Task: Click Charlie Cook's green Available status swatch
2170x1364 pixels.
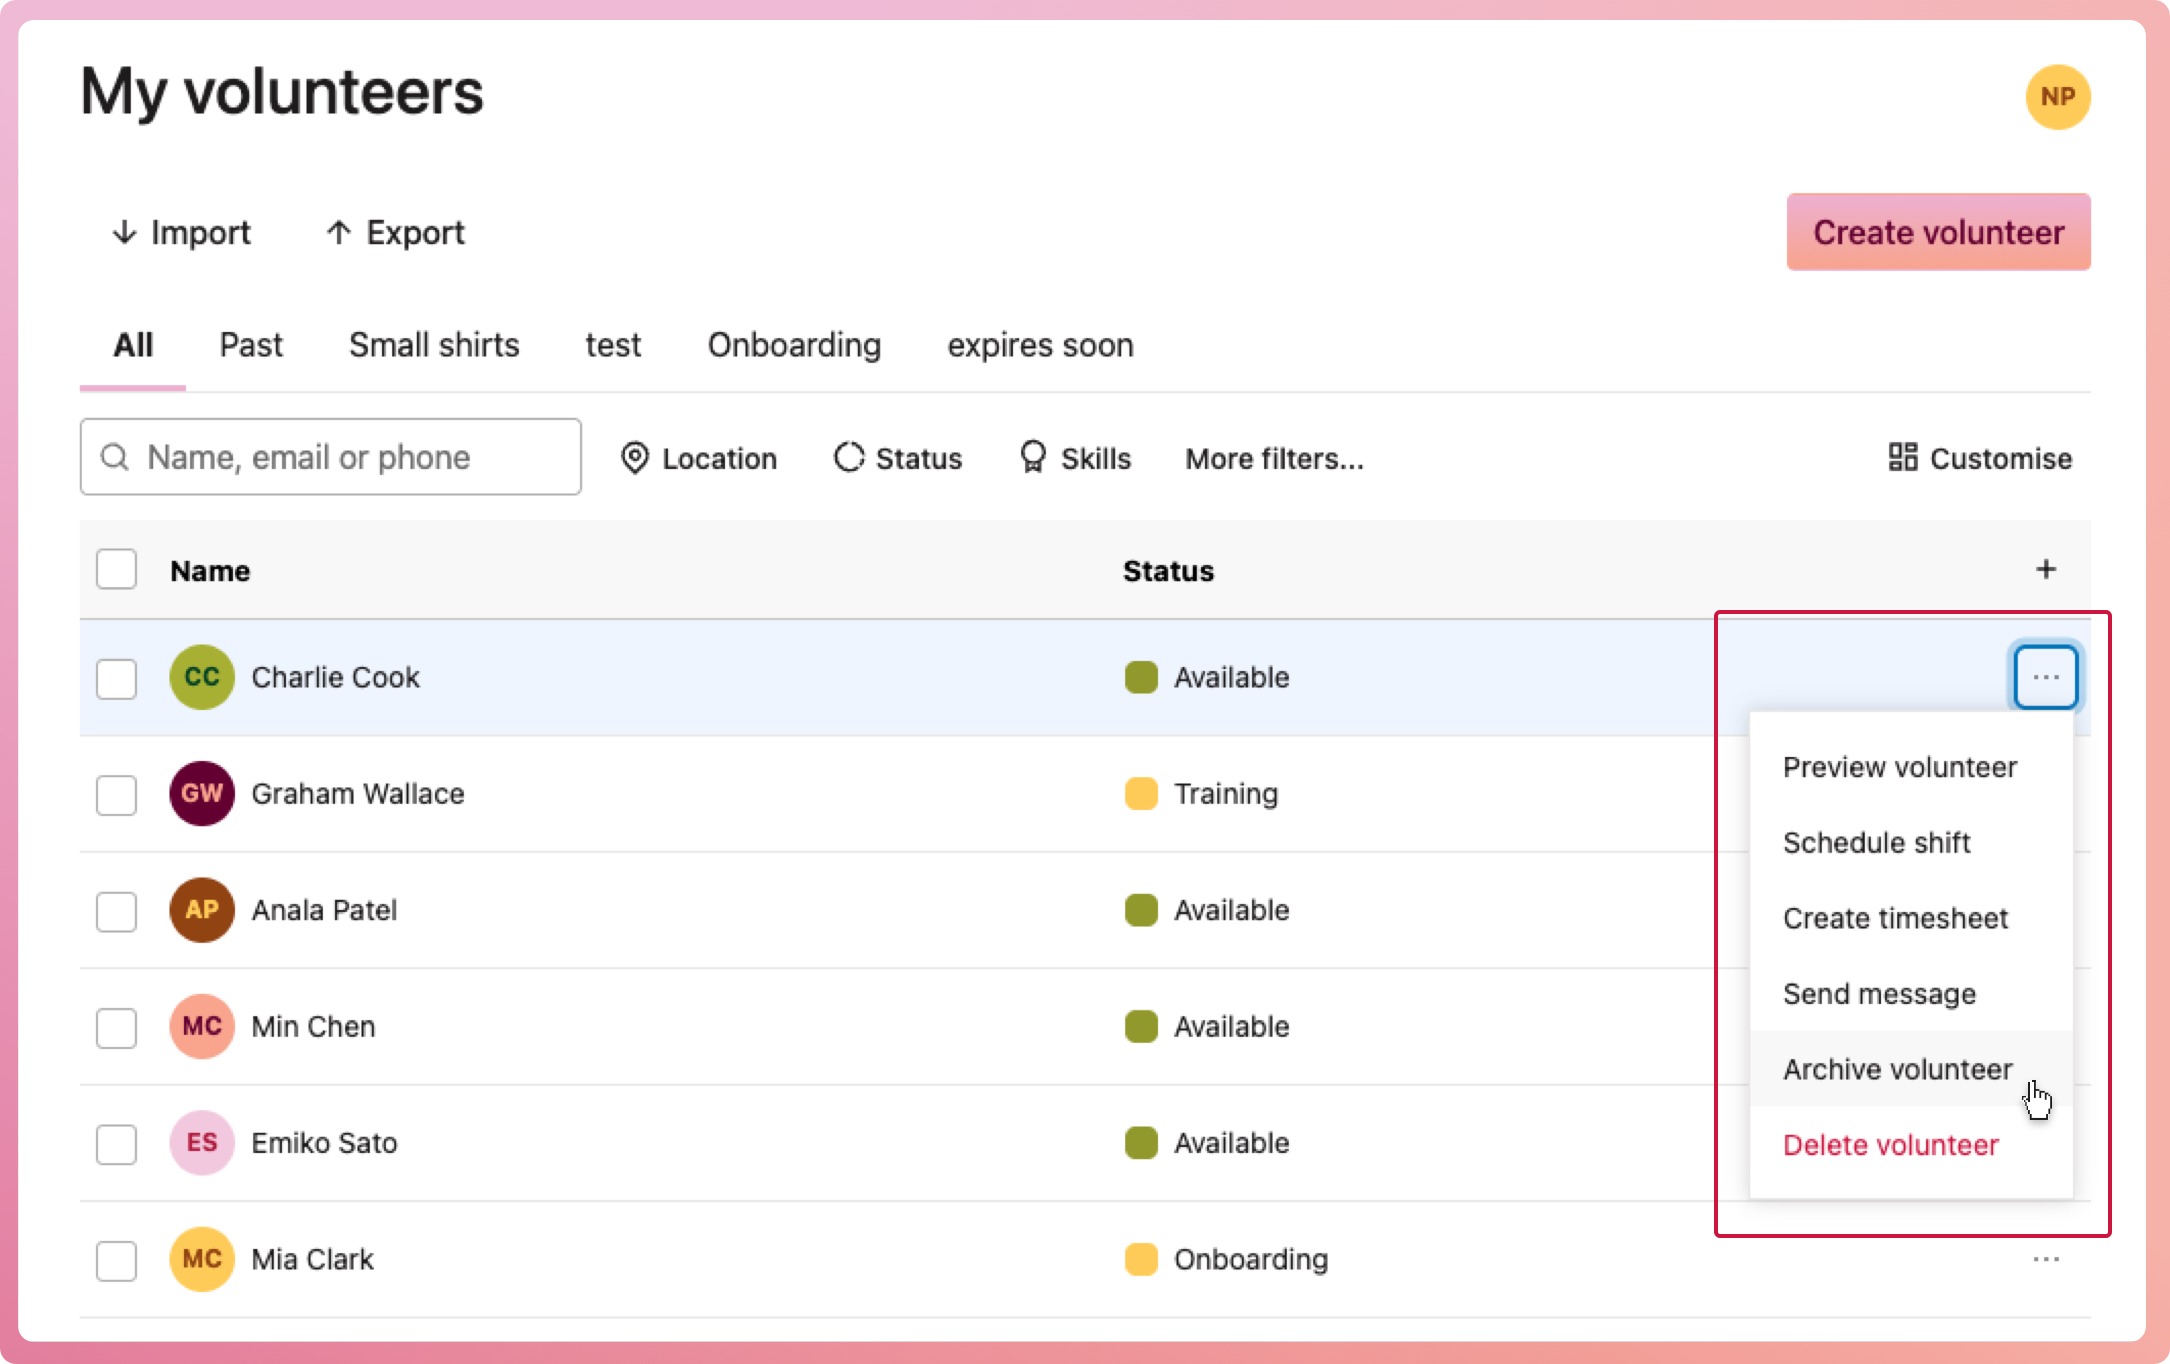Action: point(1140,677)
